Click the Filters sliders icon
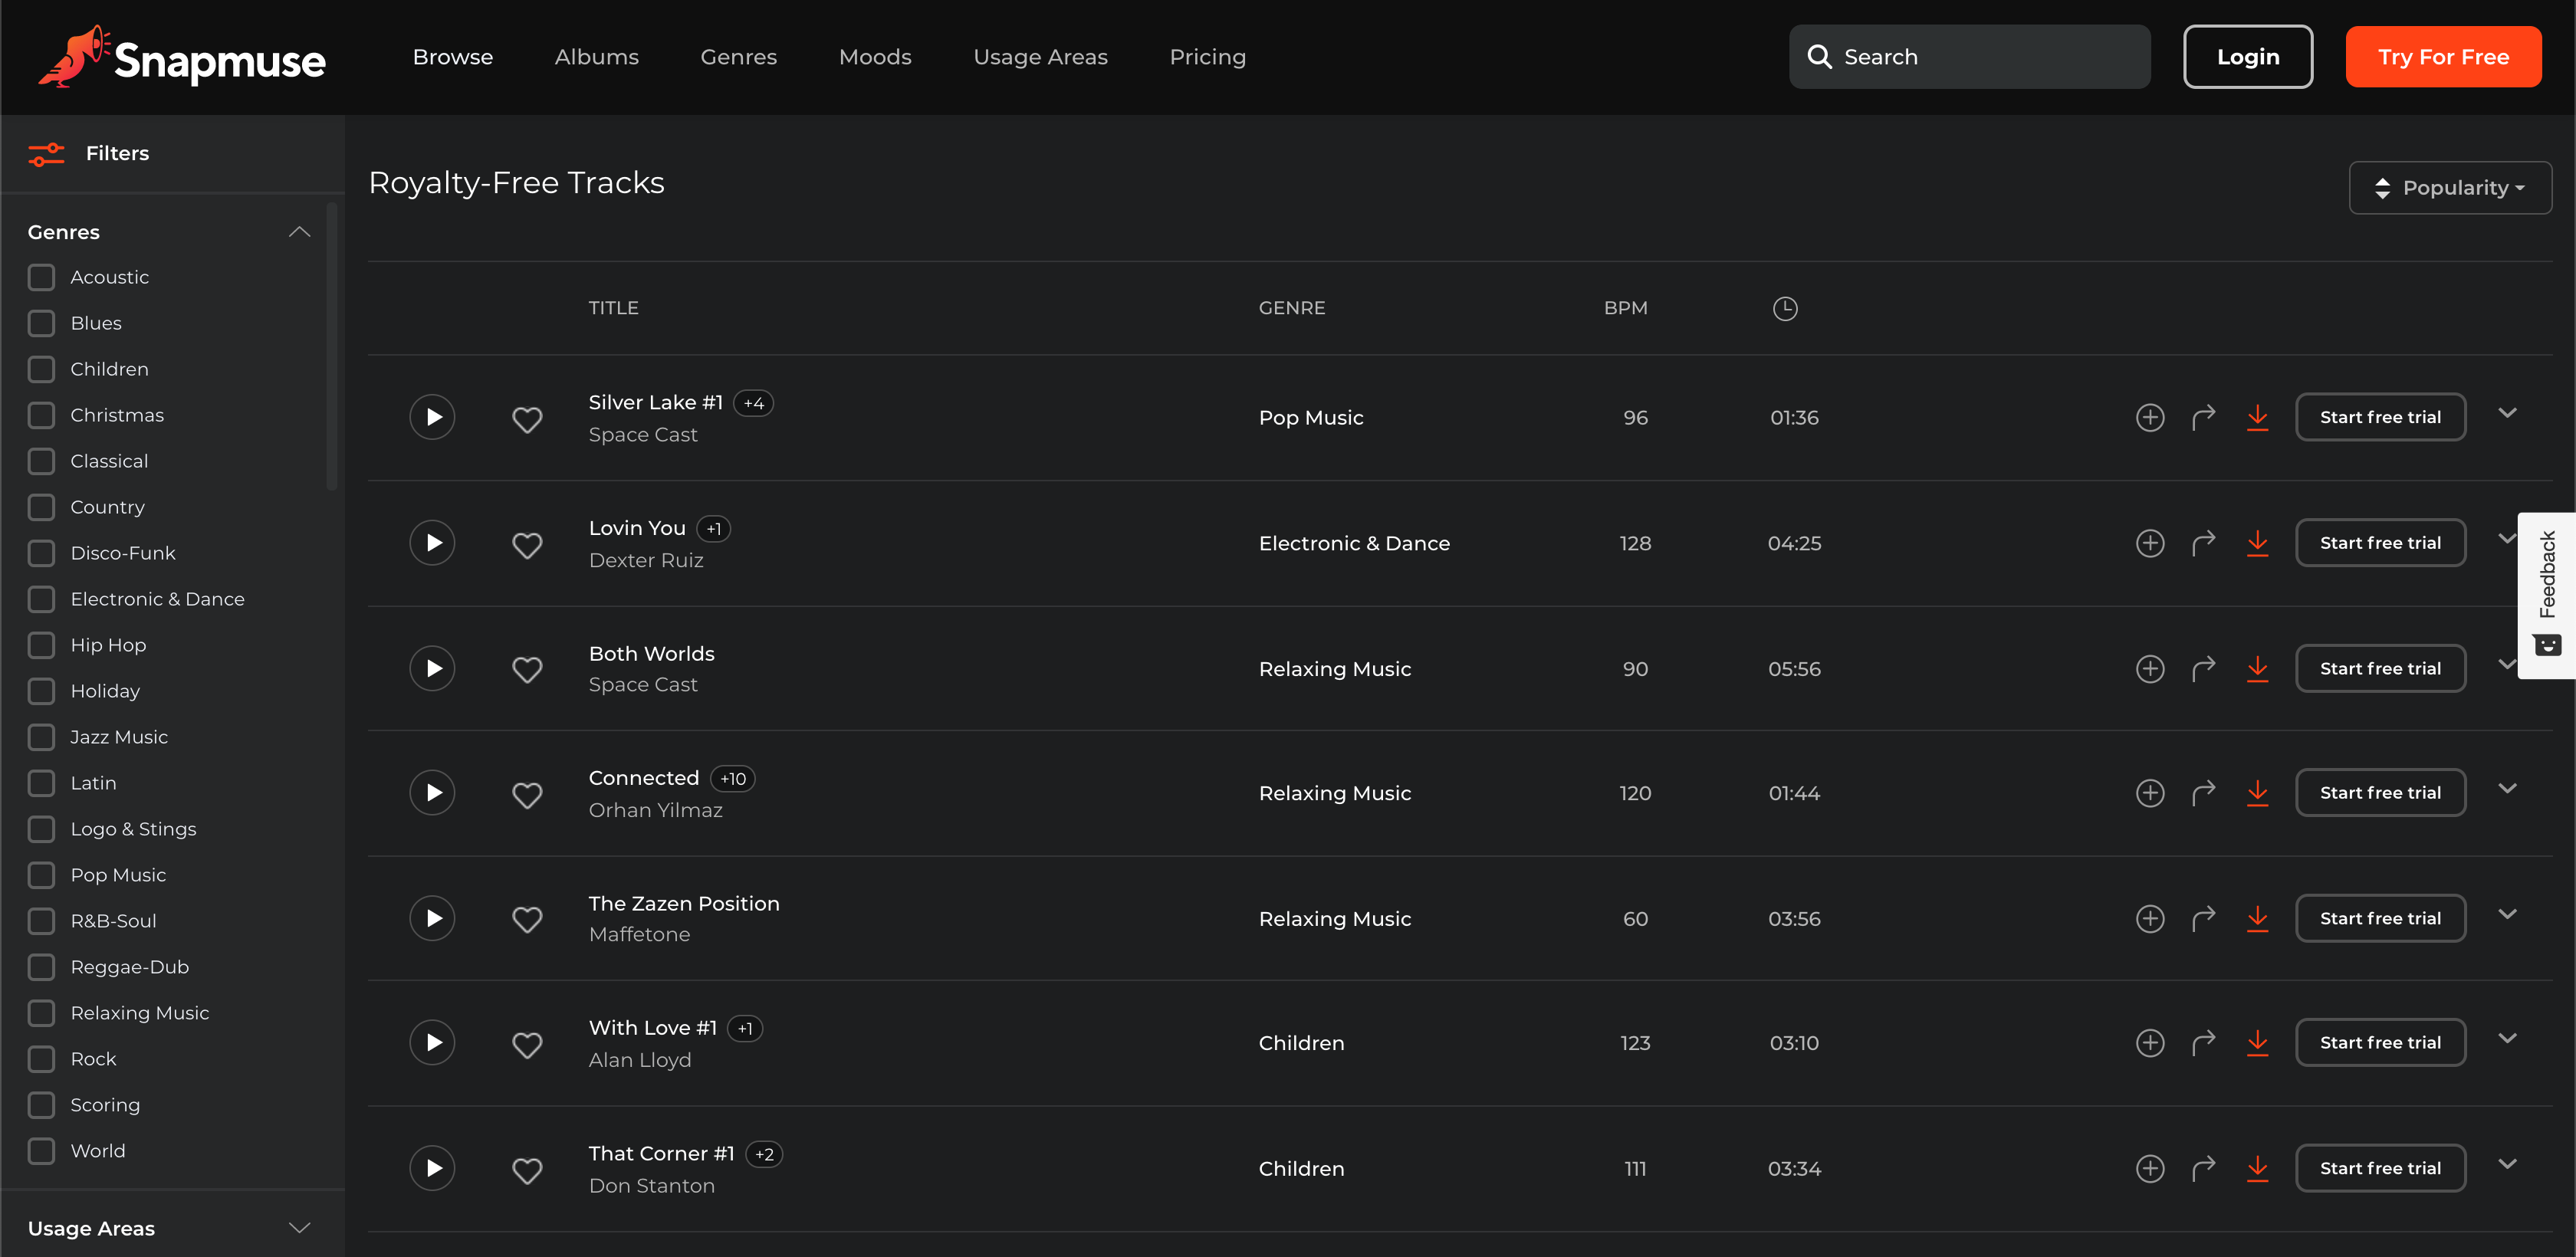 click(46, 154)
